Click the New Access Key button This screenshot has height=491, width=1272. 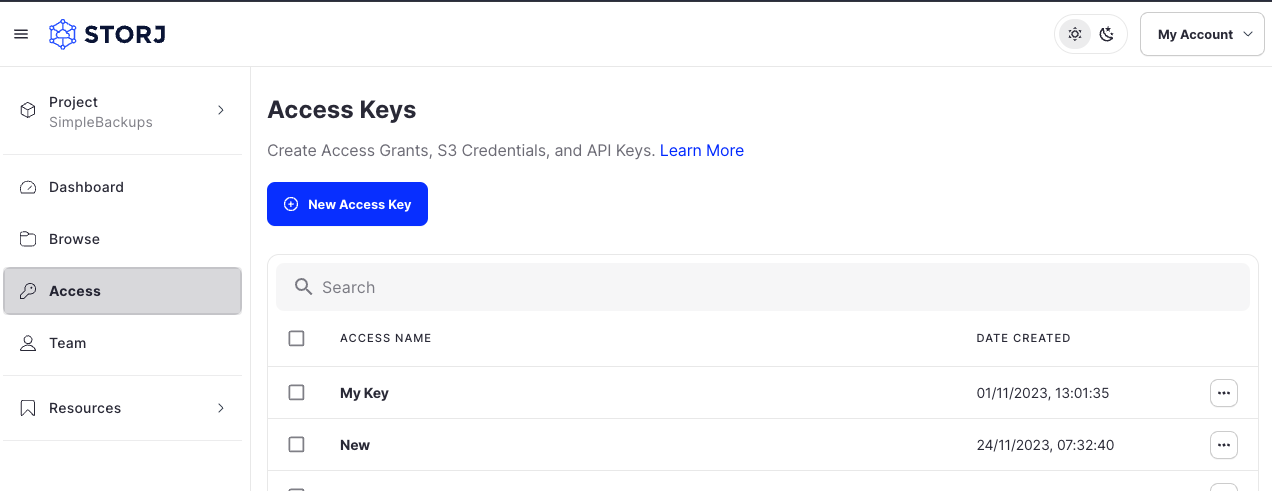[x=347, y=204]
